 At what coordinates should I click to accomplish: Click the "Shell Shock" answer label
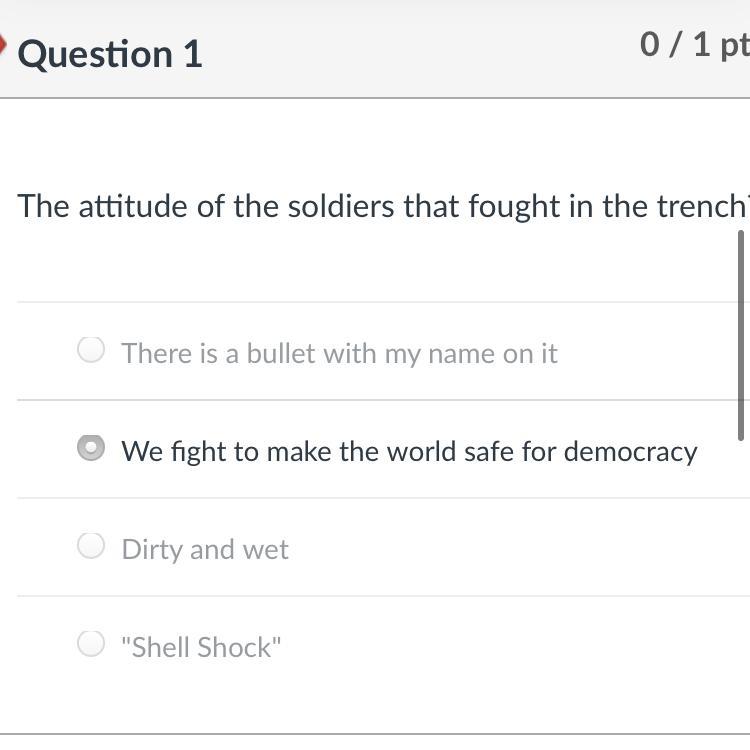tap(201, 647)
